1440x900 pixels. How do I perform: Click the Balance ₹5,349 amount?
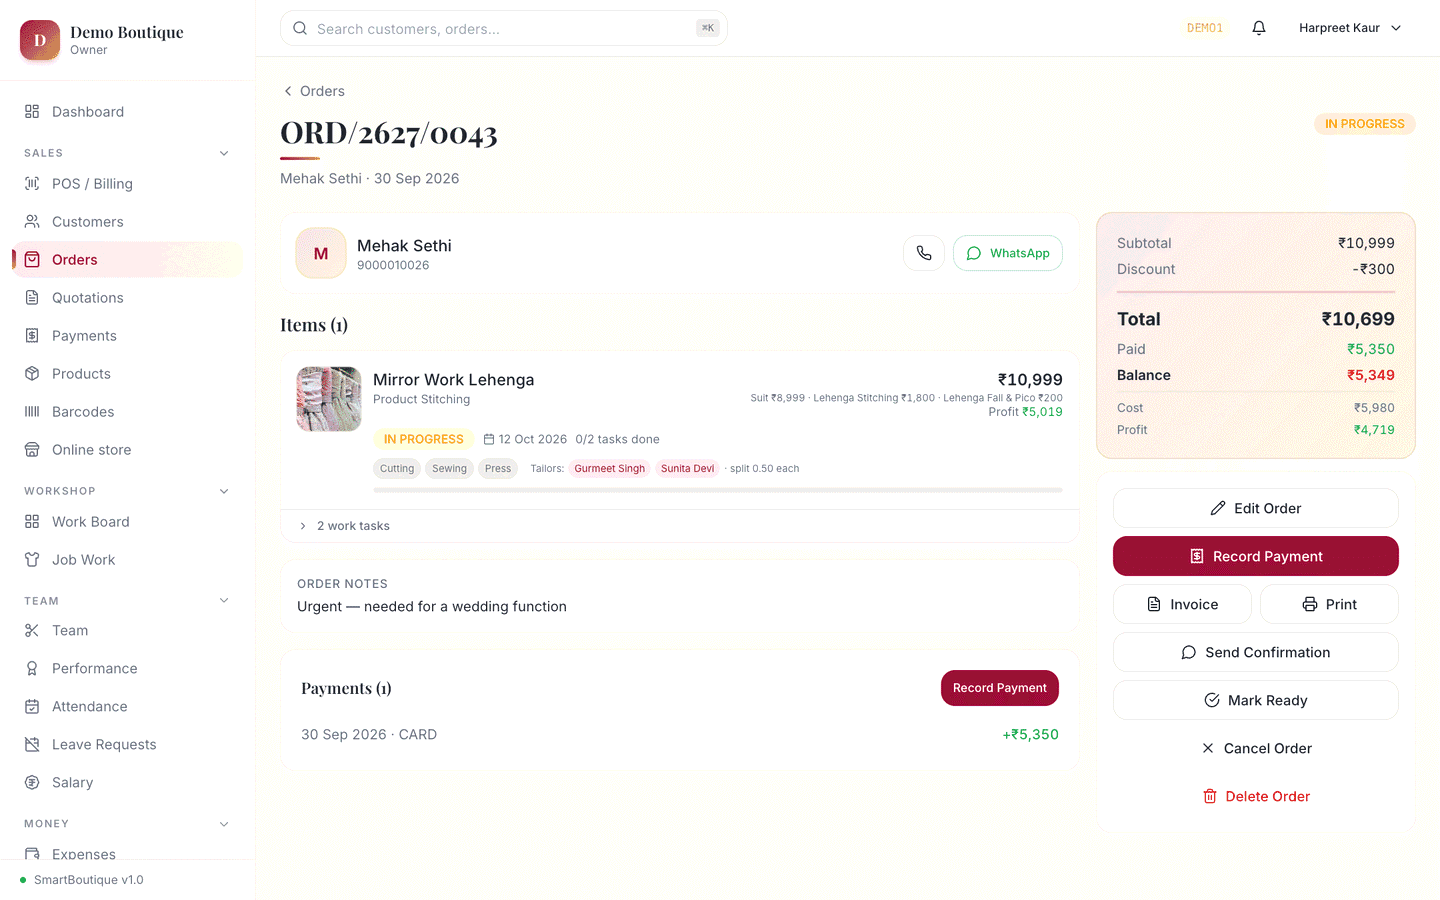pos(1370,375)
